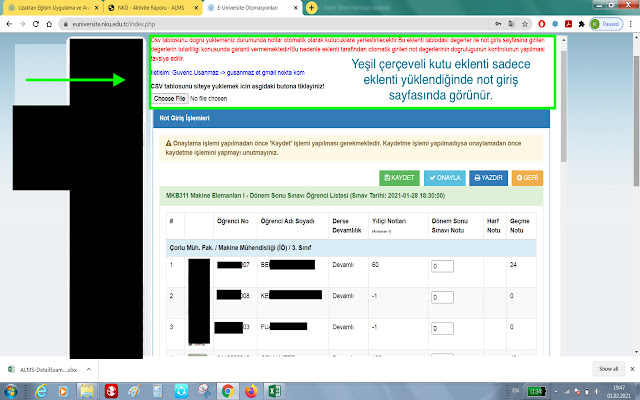Viewport: 640px width, 400px height.
Task: Click the translate page icon
Action: 511,24
